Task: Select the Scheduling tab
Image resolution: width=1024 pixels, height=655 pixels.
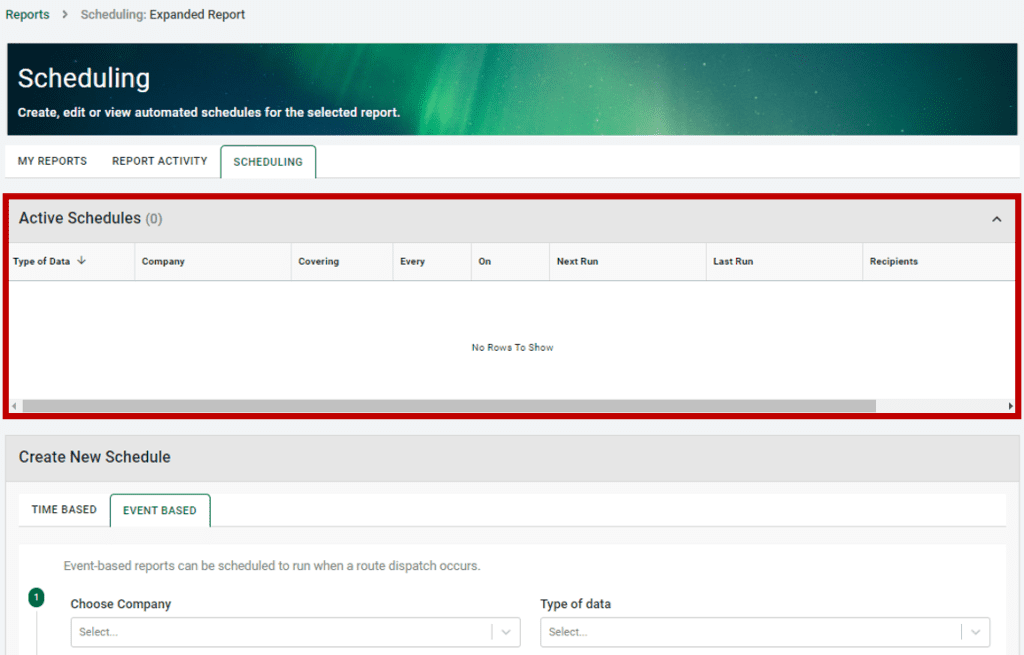Action: [x=267, y=161]
